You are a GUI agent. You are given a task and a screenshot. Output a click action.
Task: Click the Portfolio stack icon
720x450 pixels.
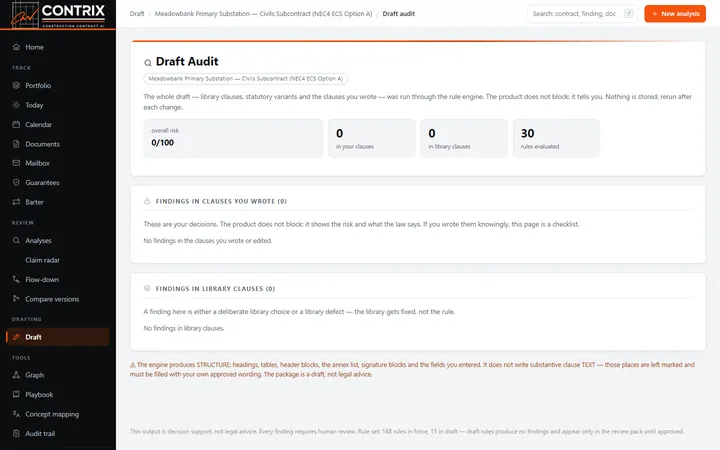pos(16,85)
